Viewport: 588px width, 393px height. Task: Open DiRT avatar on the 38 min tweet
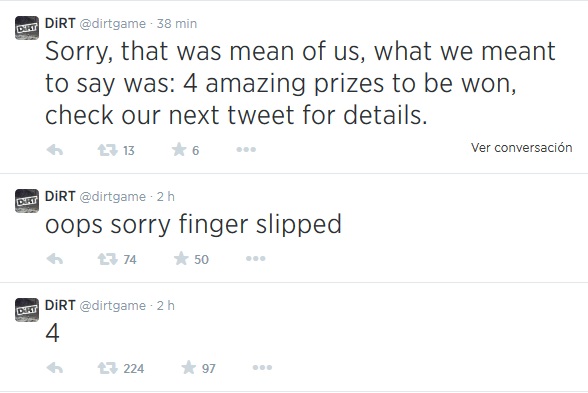point(27,28)
